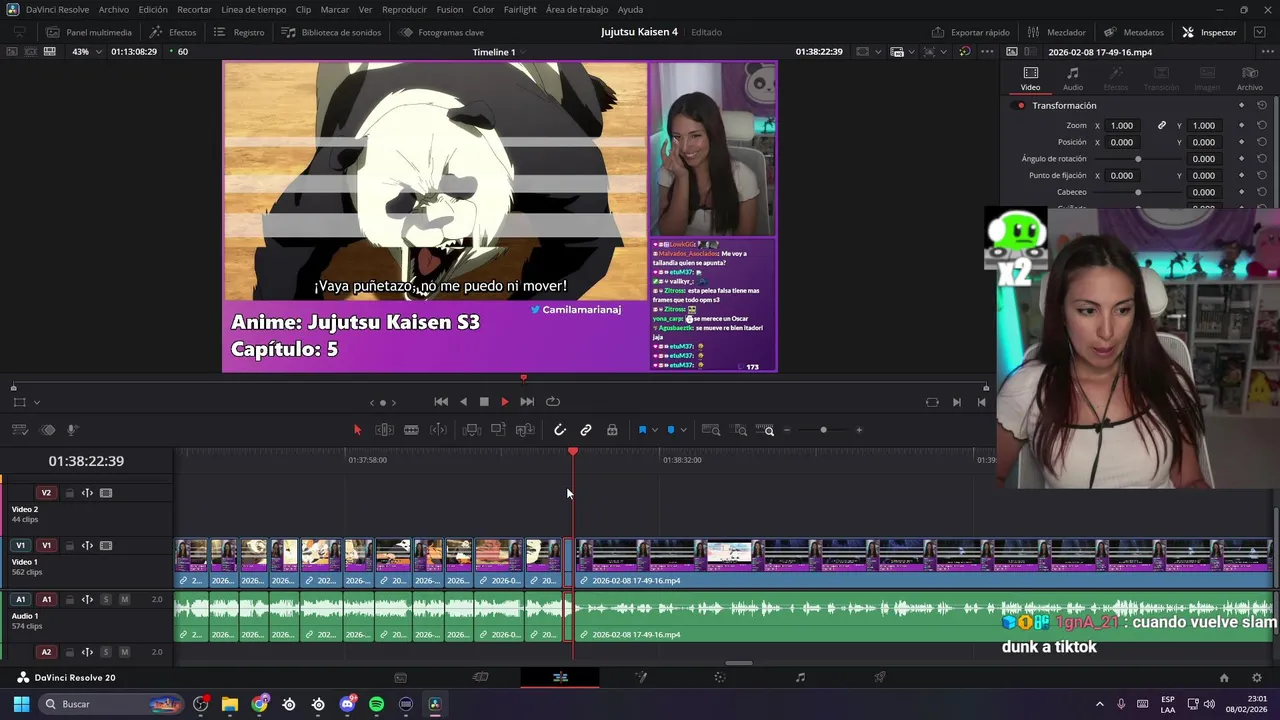Add keyframe for Posición

coord(1242,142)
